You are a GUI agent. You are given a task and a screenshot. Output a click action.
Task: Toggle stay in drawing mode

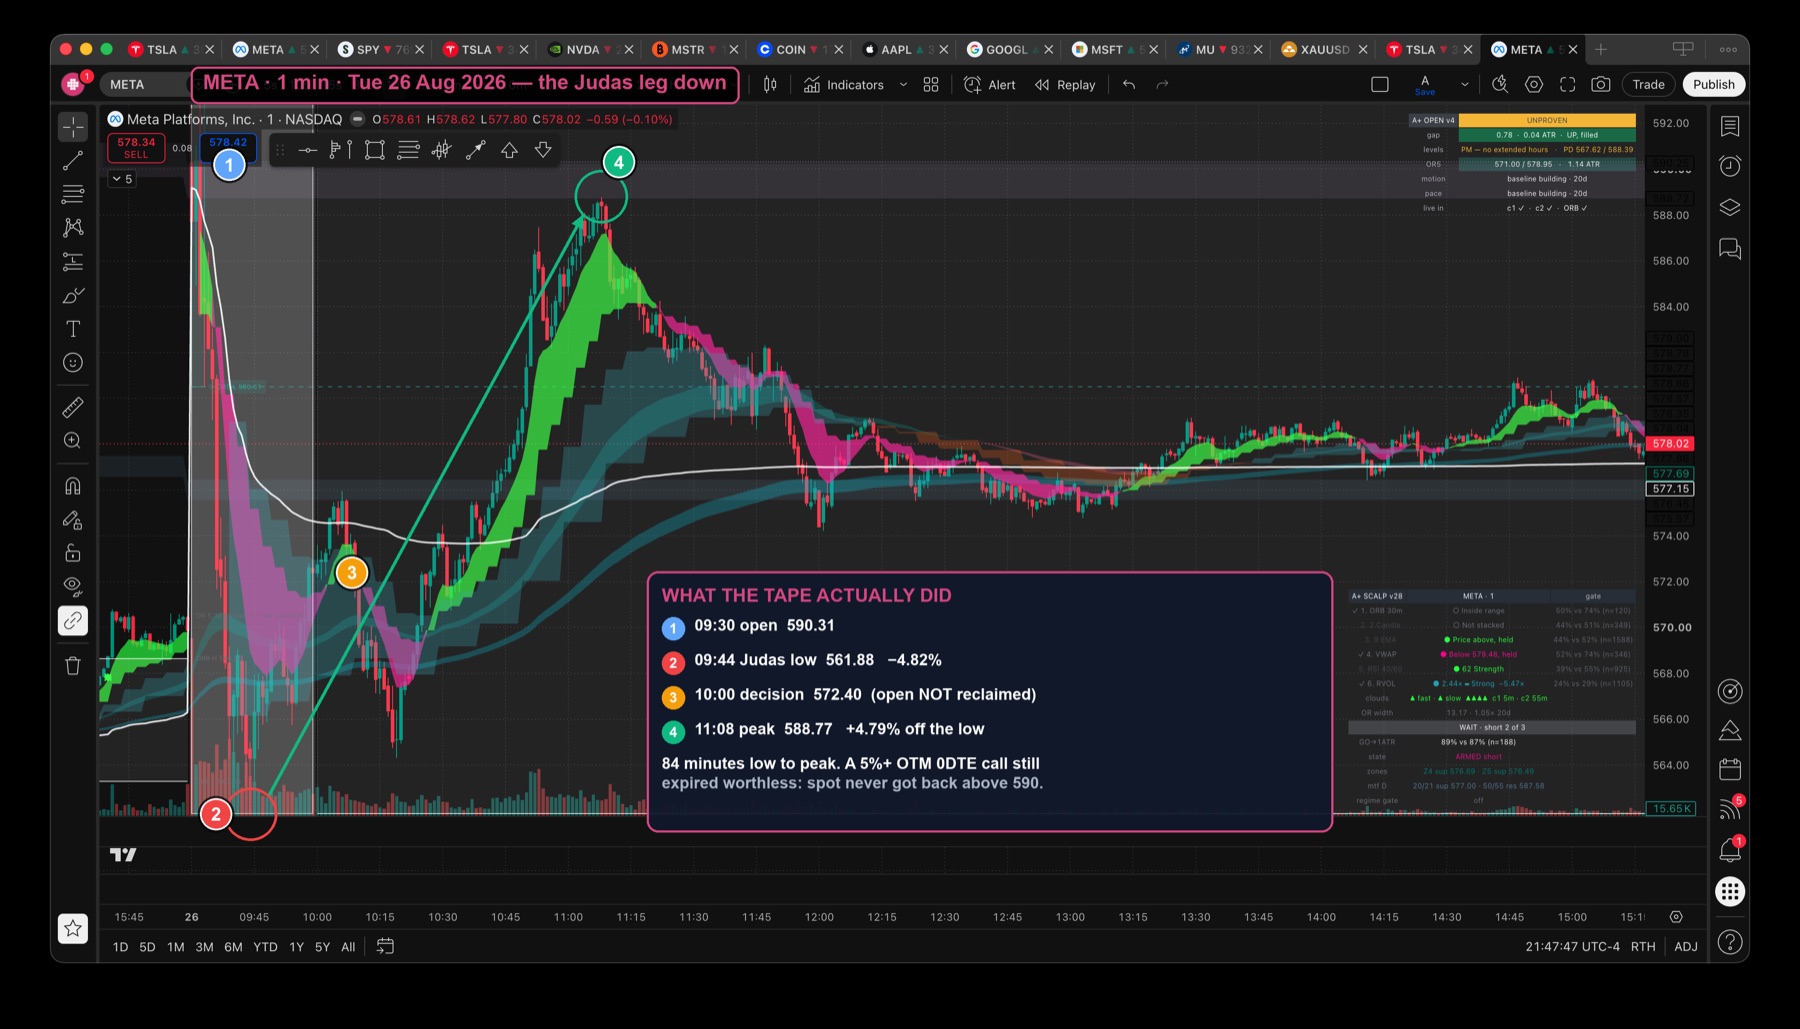coord(73,520)
